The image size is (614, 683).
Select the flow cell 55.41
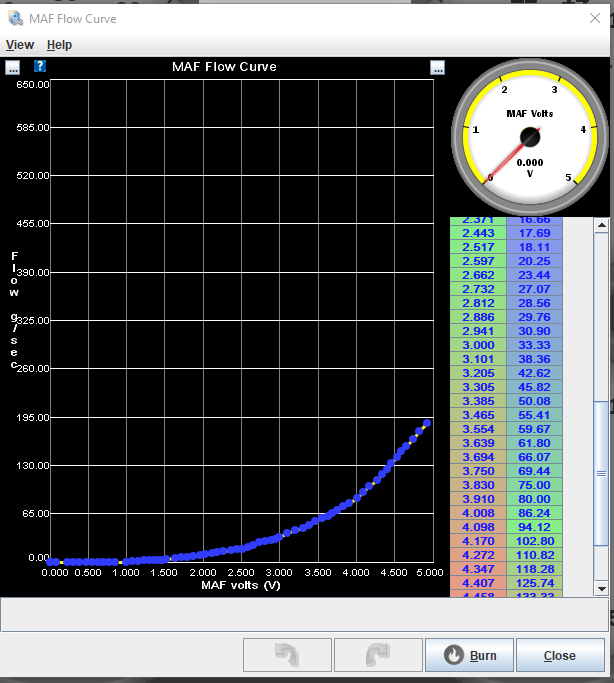point(534,415)
